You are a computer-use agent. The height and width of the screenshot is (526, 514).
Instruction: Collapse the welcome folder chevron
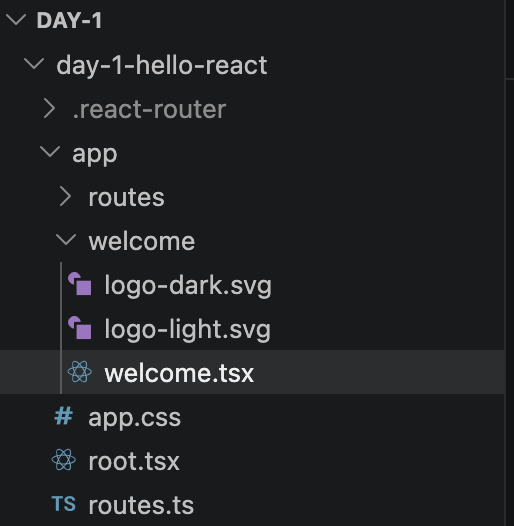coord(66,239)
